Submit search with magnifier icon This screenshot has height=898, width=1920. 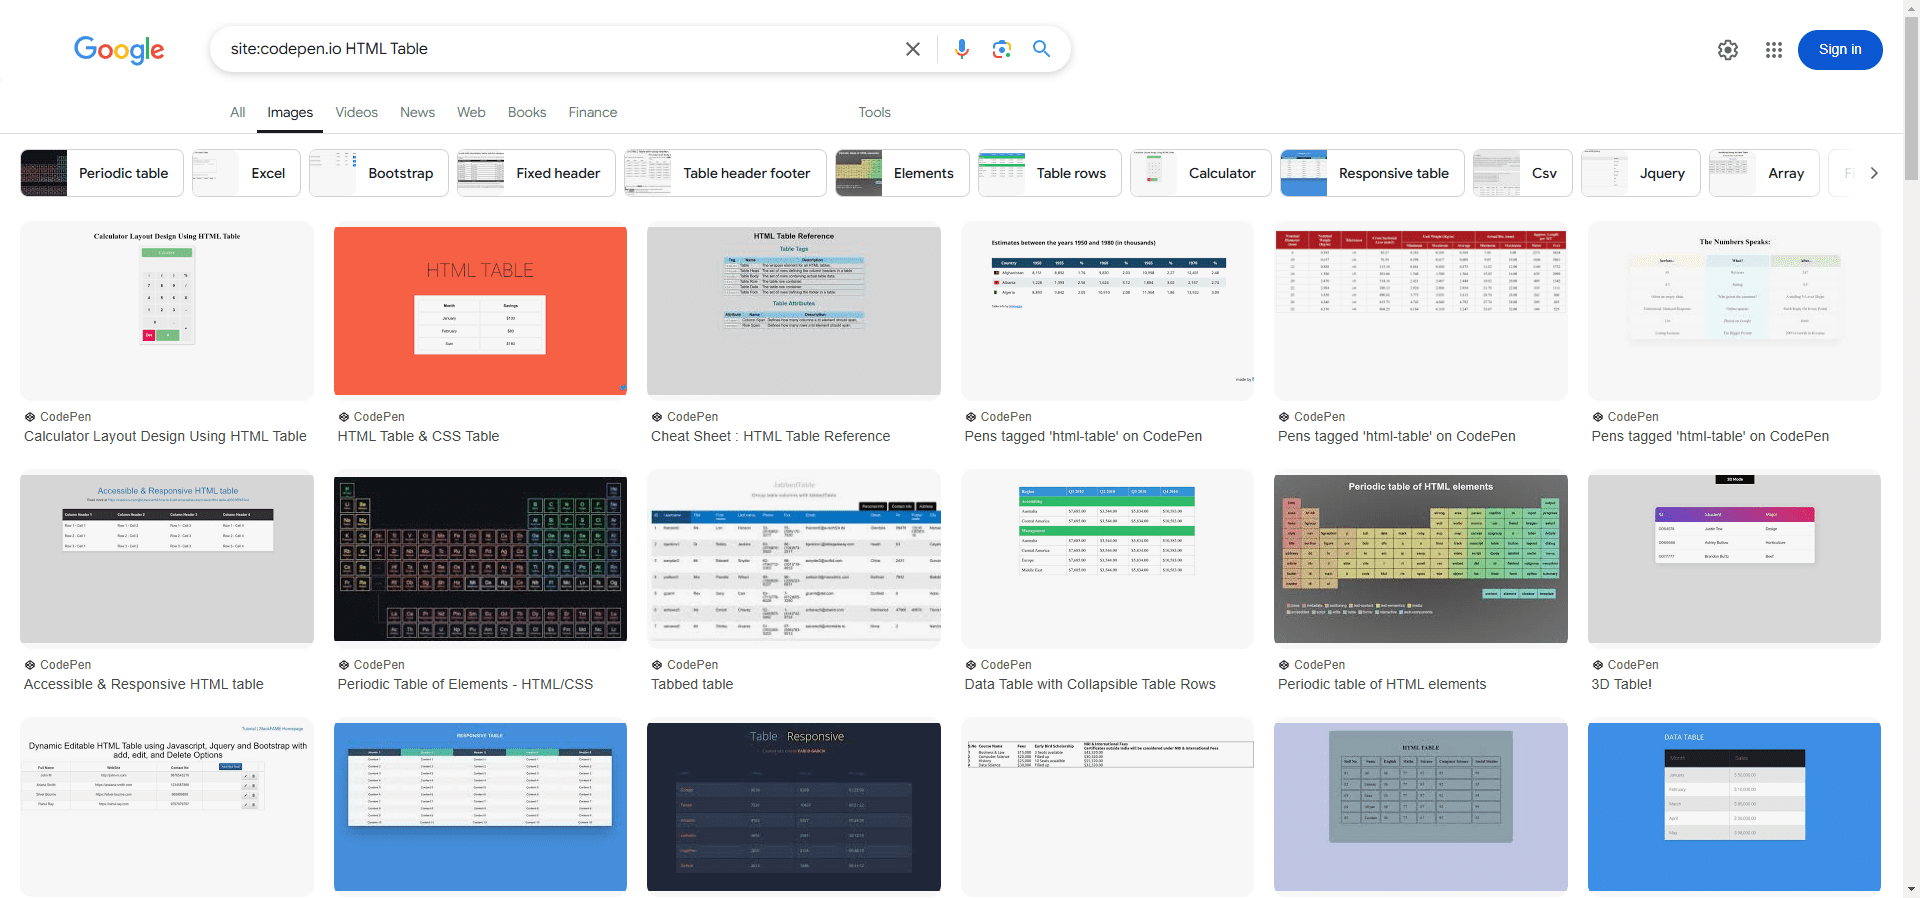(1041, 49)
